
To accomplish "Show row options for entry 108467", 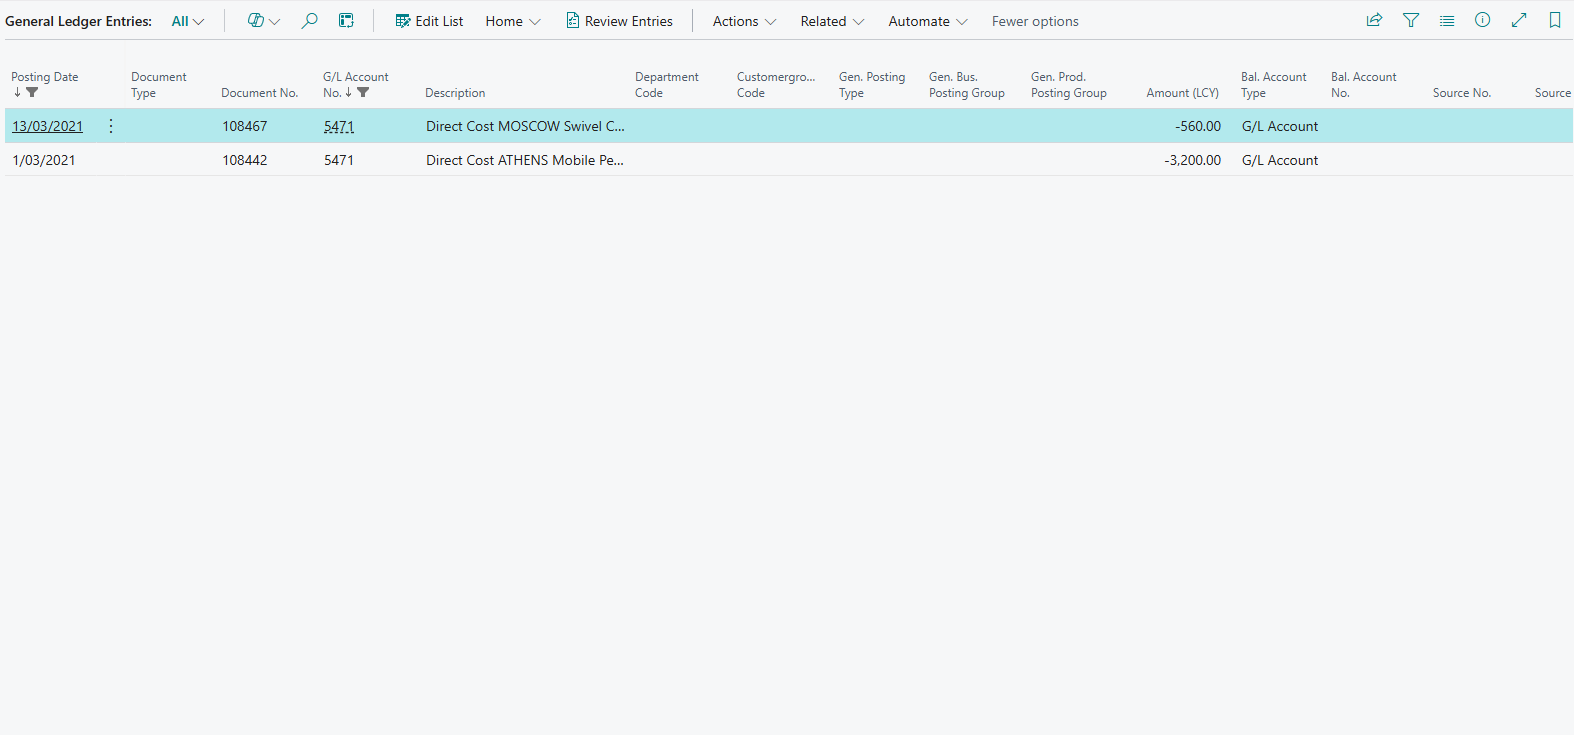I will (x=111, y=126).
